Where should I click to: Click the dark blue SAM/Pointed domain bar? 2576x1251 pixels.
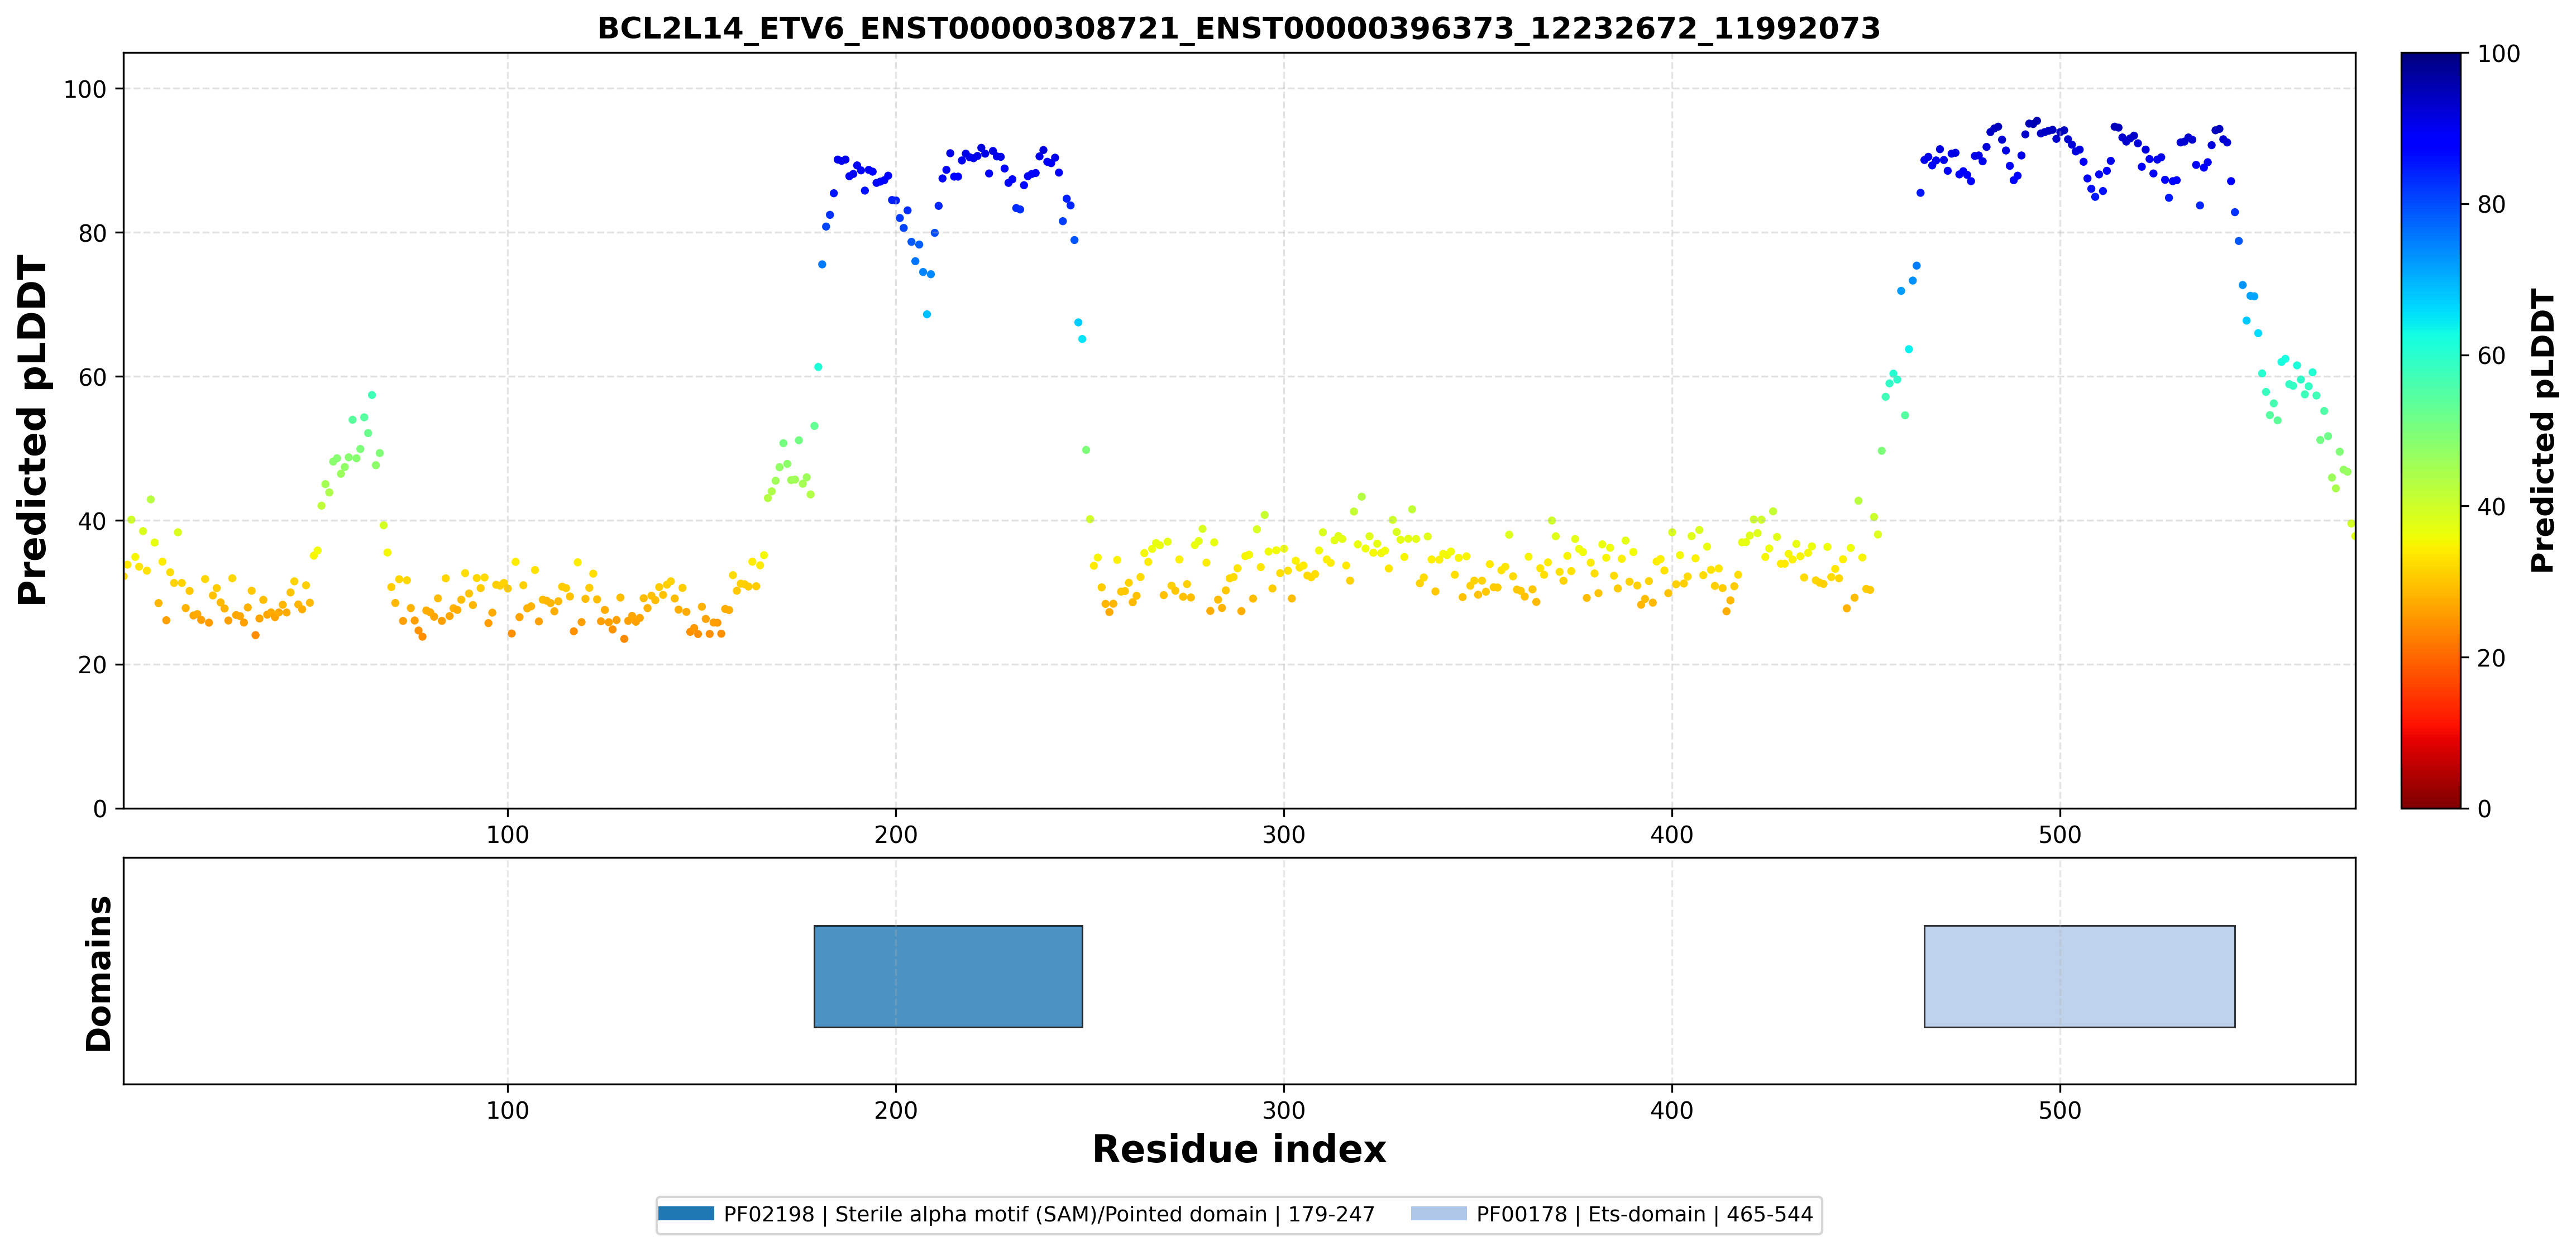(x=948, y=976)
